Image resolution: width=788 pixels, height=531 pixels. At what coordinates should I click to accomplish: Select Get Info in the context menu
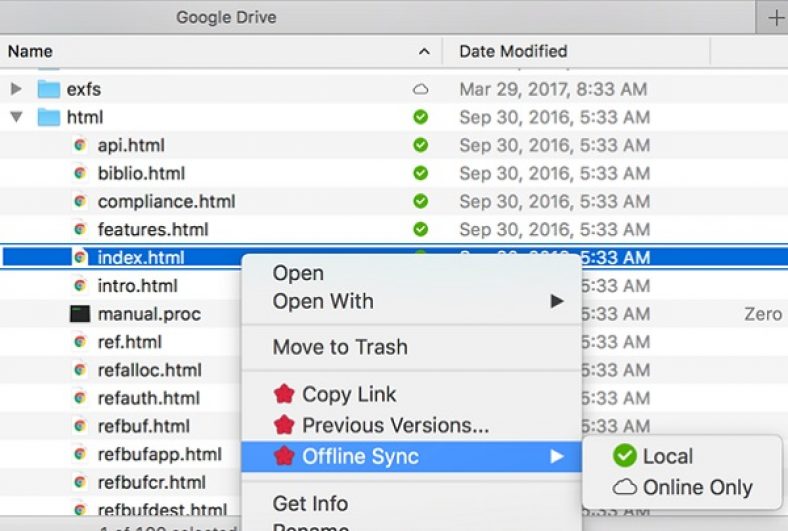[x=310, y=503]
